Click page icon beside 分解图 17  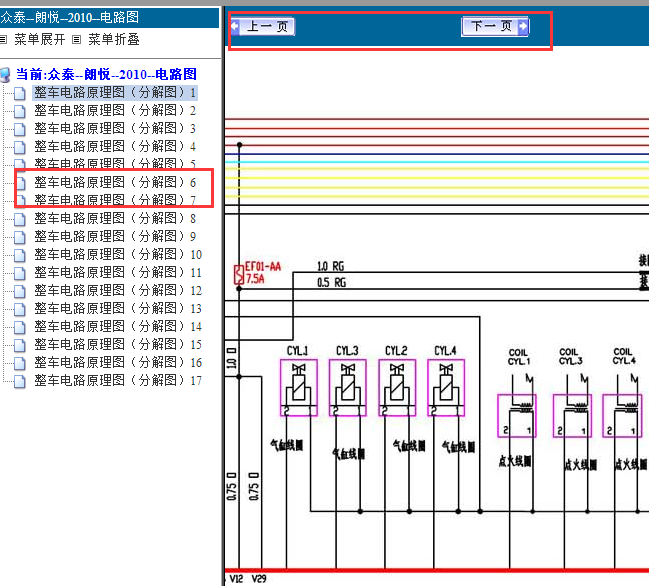tap(19, 382)
